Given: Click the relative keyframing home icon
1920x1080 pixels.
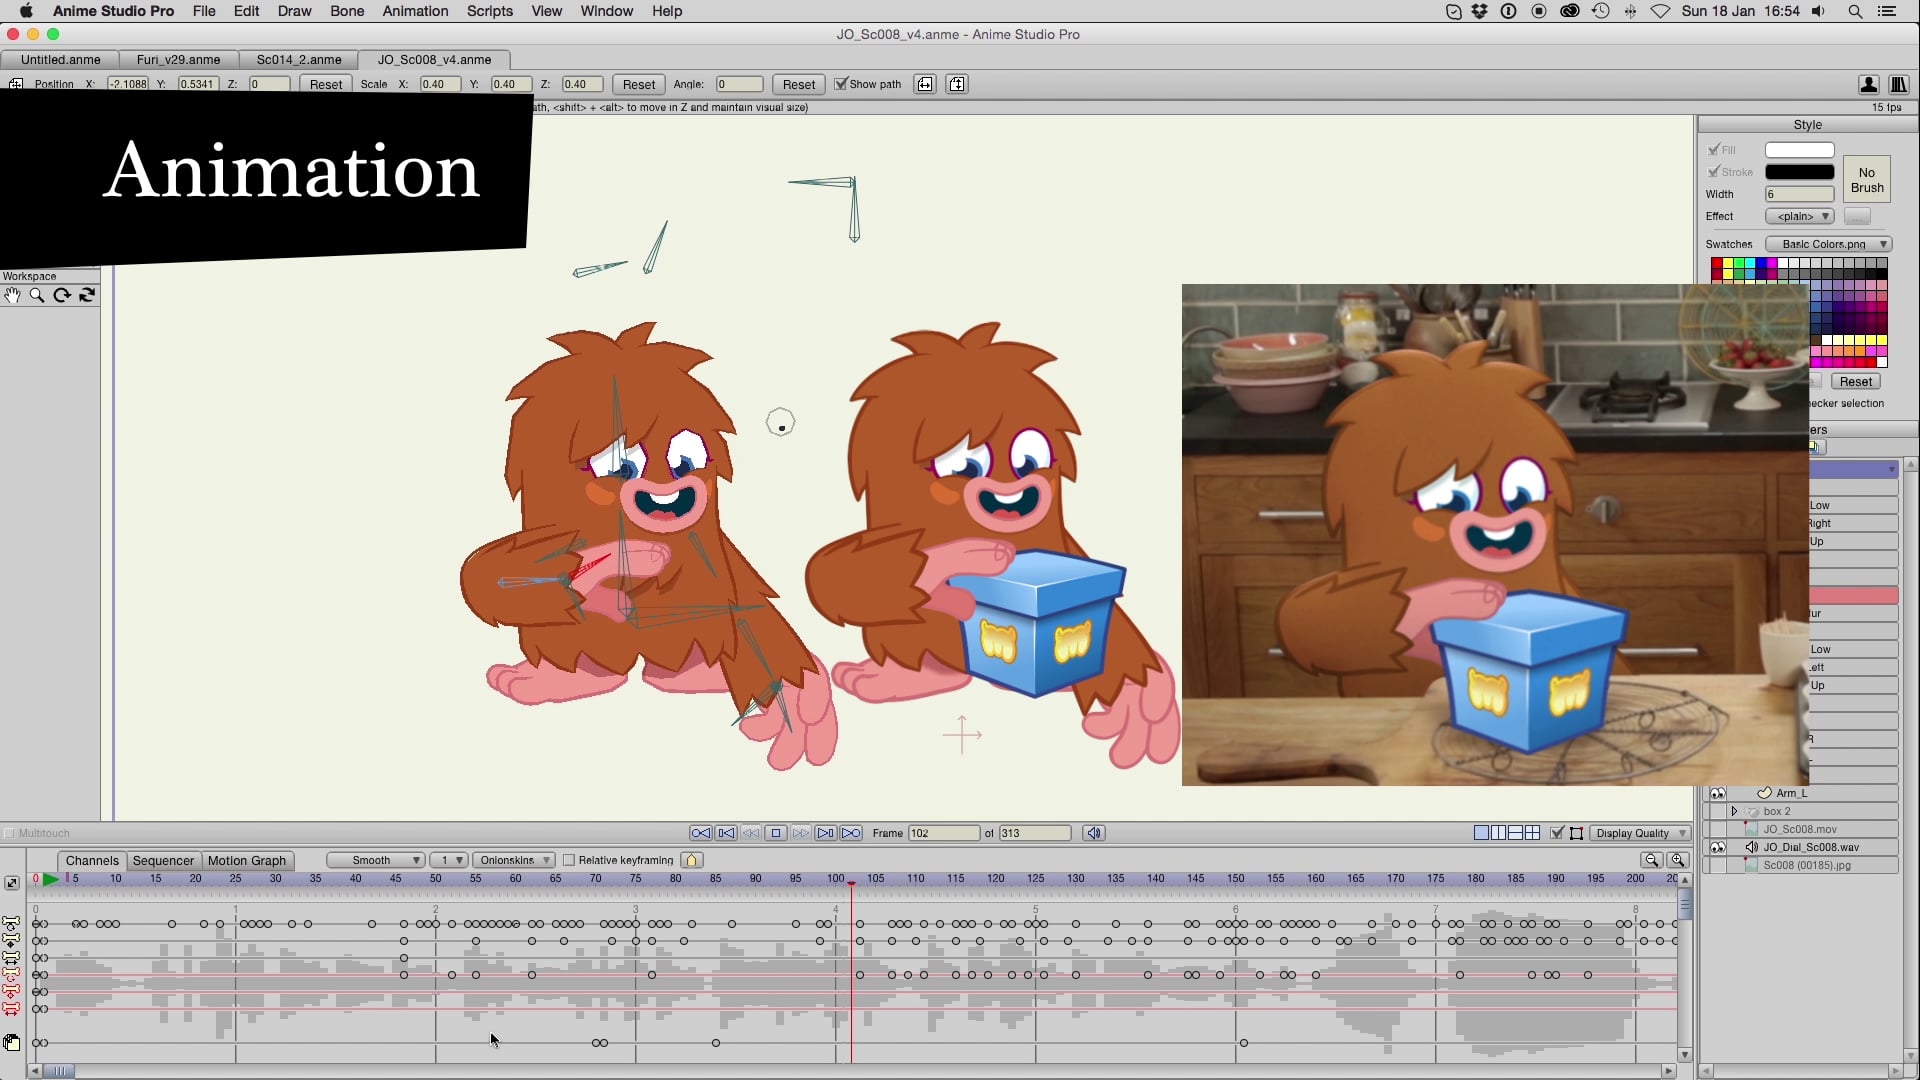Looking at the screenshot, I should pyautogui.click(x=692, y=860).
